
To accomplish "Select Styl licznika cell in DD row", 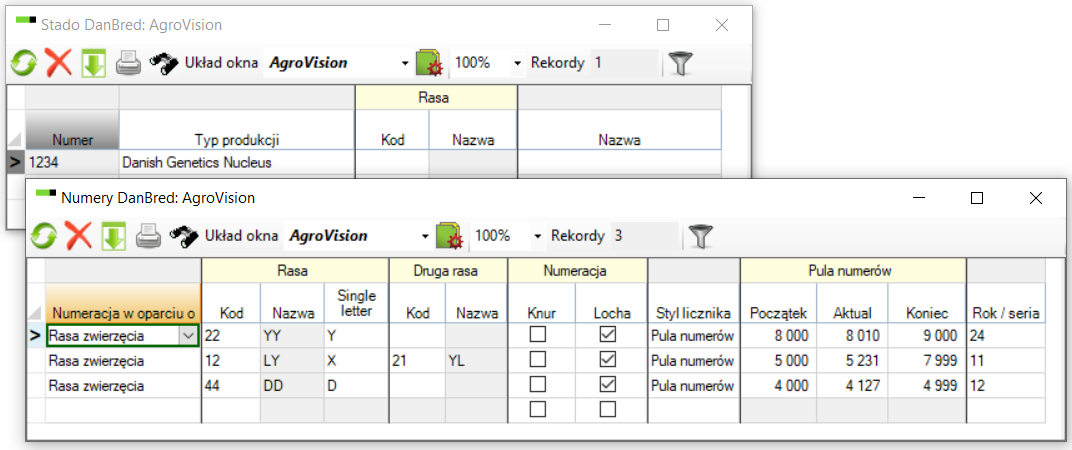I will [694, 386].
